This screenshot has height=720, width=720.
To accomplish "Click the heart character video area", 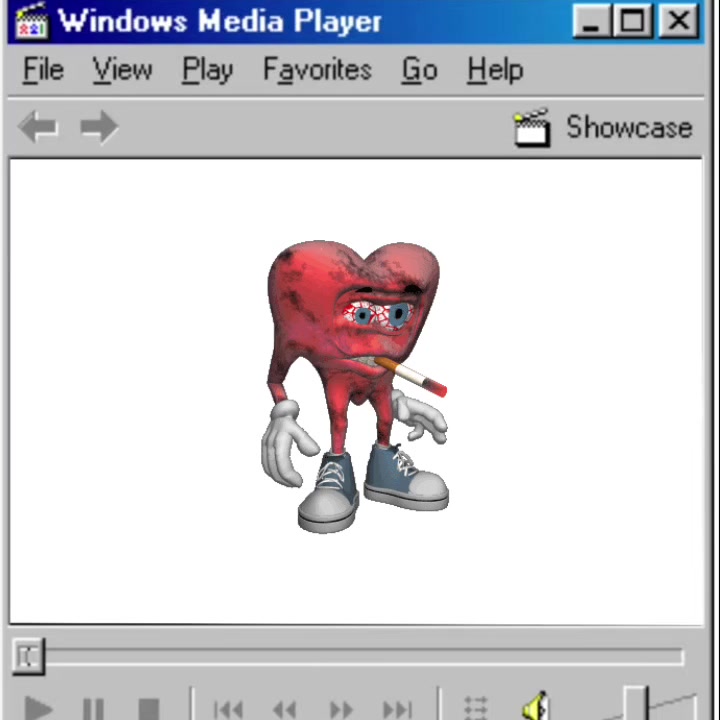I will tap(356, 391).
